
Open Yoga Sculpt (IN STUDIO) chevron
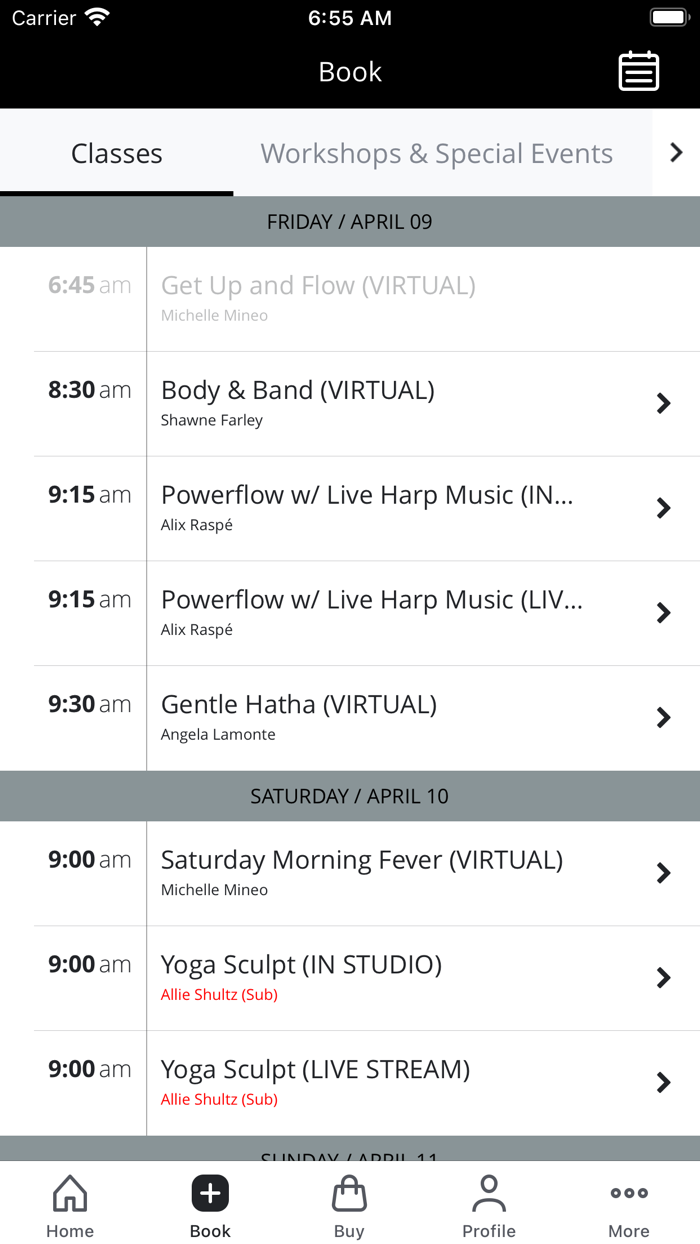point(663,978)
